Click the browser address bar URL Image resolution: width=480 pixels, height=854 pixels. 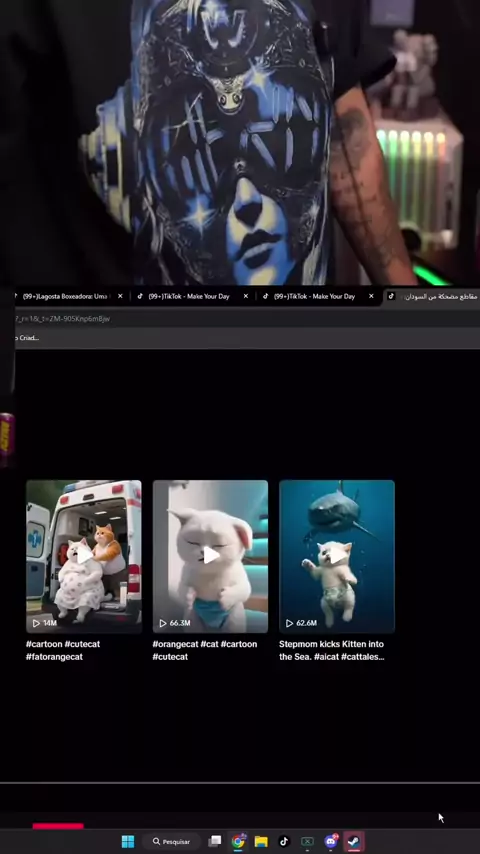pyautogui.click(x=63, y=319)
